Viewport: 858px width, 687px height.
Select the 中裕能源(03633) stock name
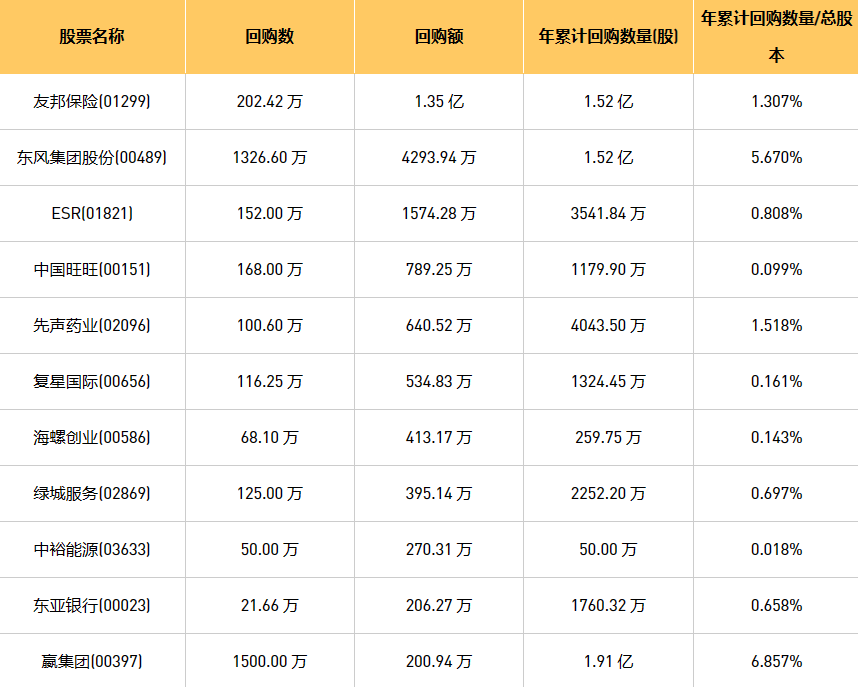pyautogui.click(x=92, y=549)
